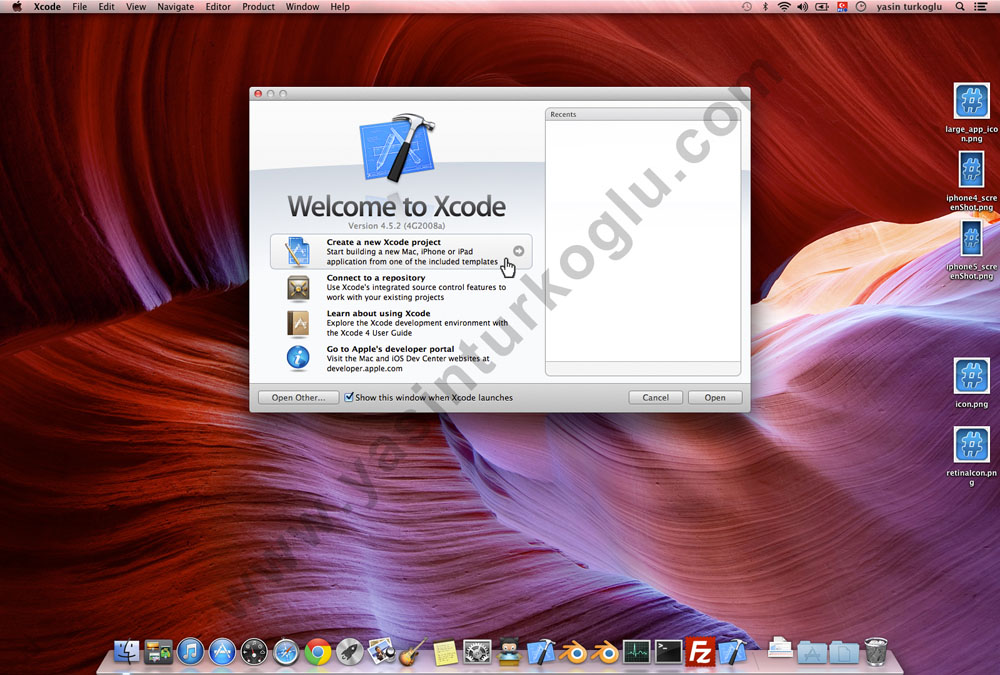Open the Help menu
Screen dimensions: 1000x675
340,6
